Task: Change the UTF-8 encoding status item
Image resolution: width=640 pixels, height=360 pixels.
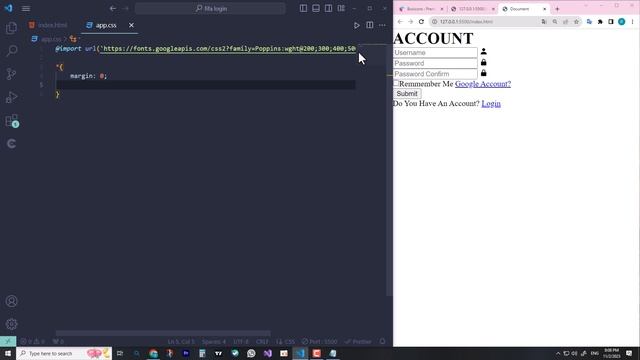Action: tap(241, 342)
